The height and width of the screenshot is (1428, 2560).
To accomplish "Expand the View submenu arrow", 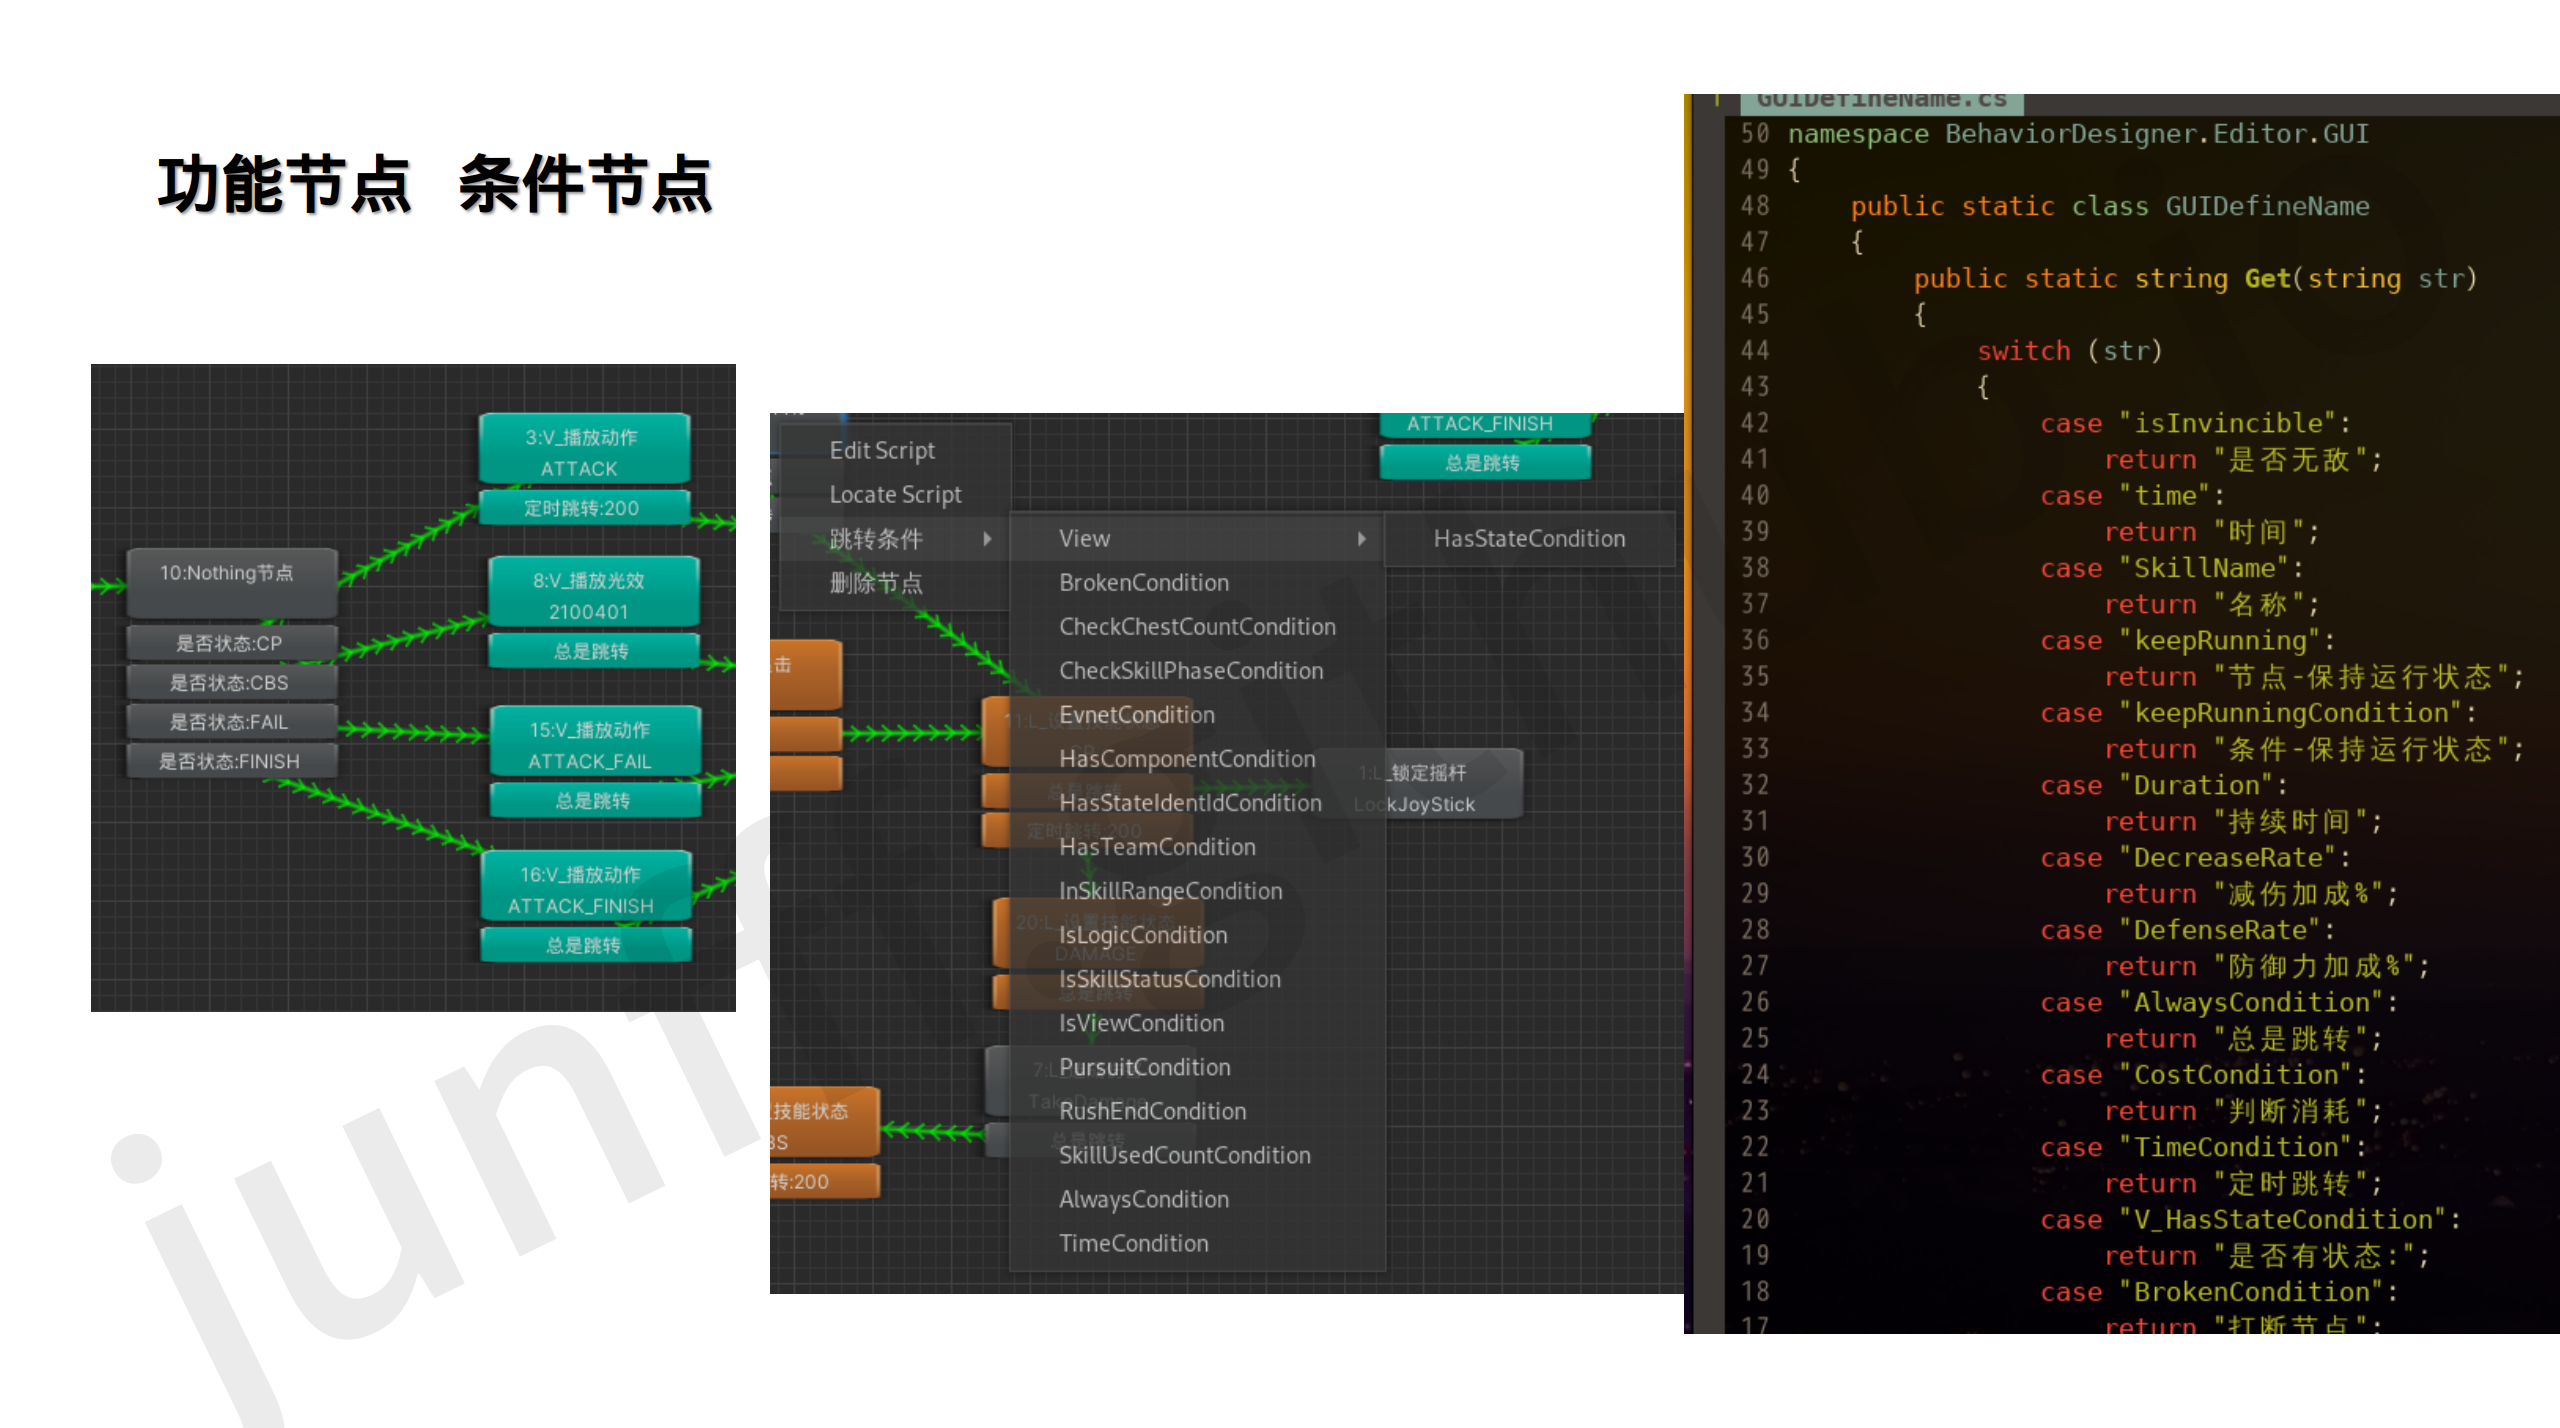I will coord(1361,539).
